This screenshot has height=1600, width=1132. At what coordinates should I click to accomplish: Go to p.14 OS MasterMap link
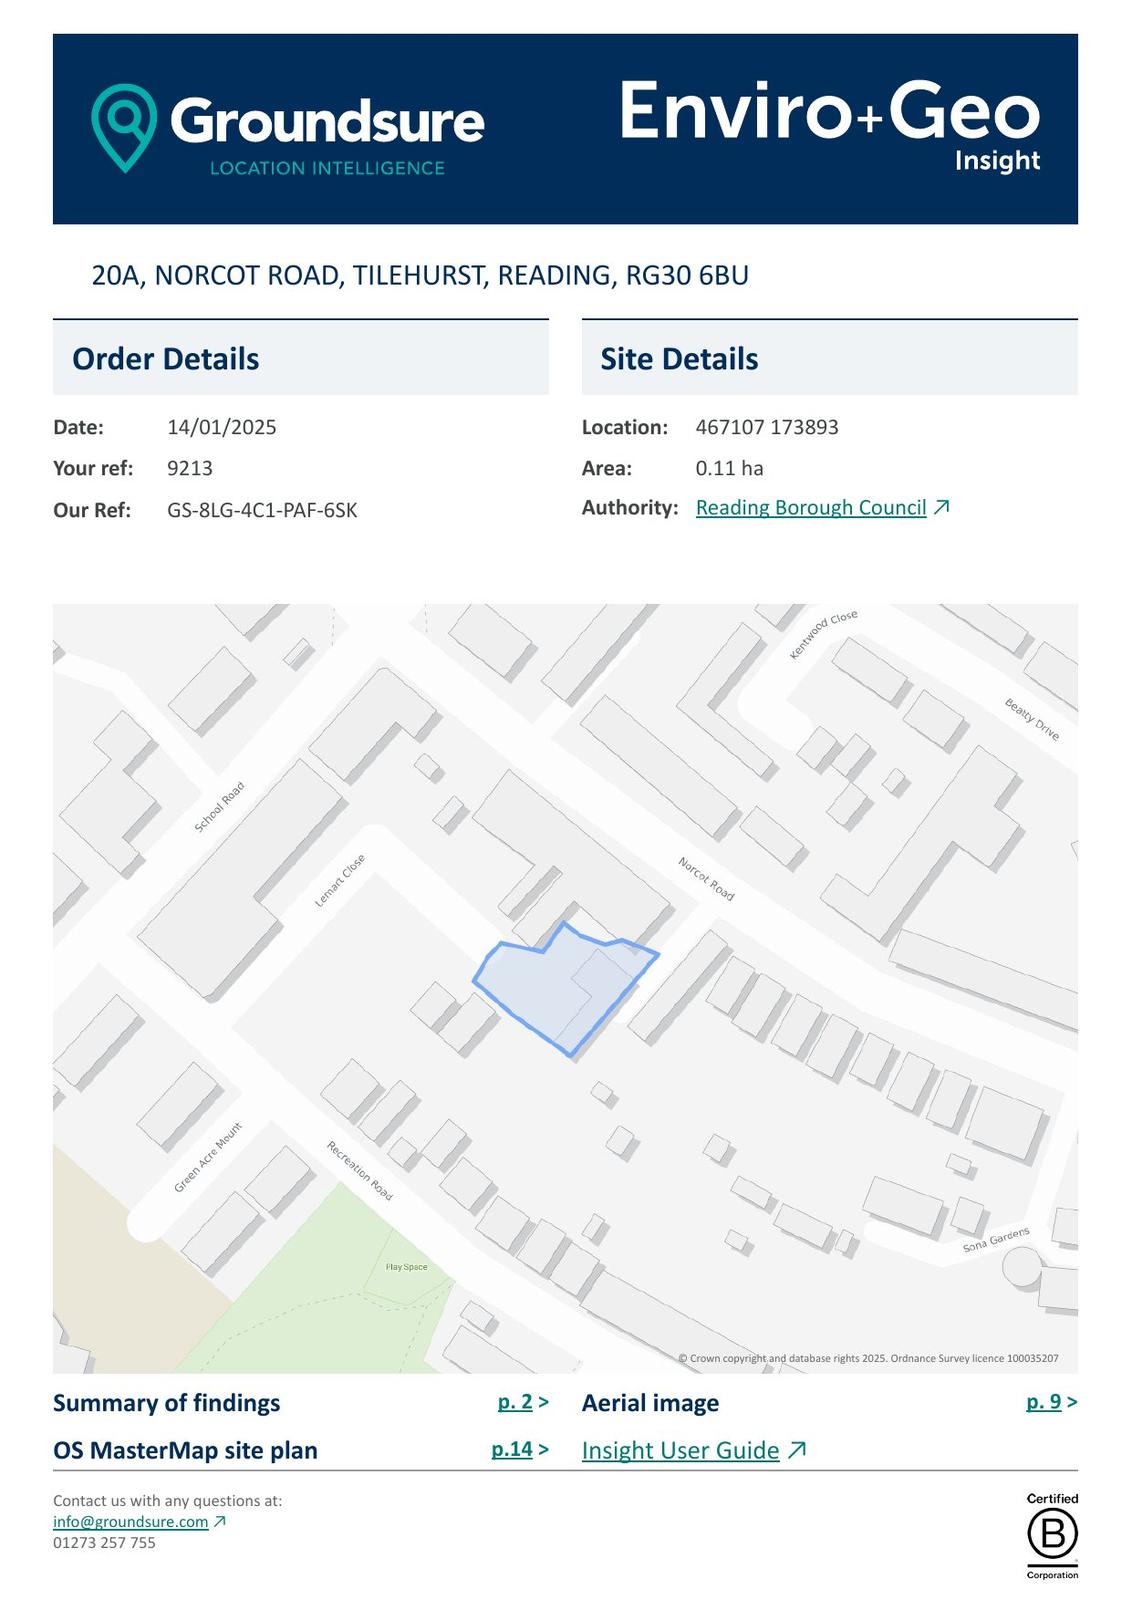pyautogui.click(x=511, y=1449)
